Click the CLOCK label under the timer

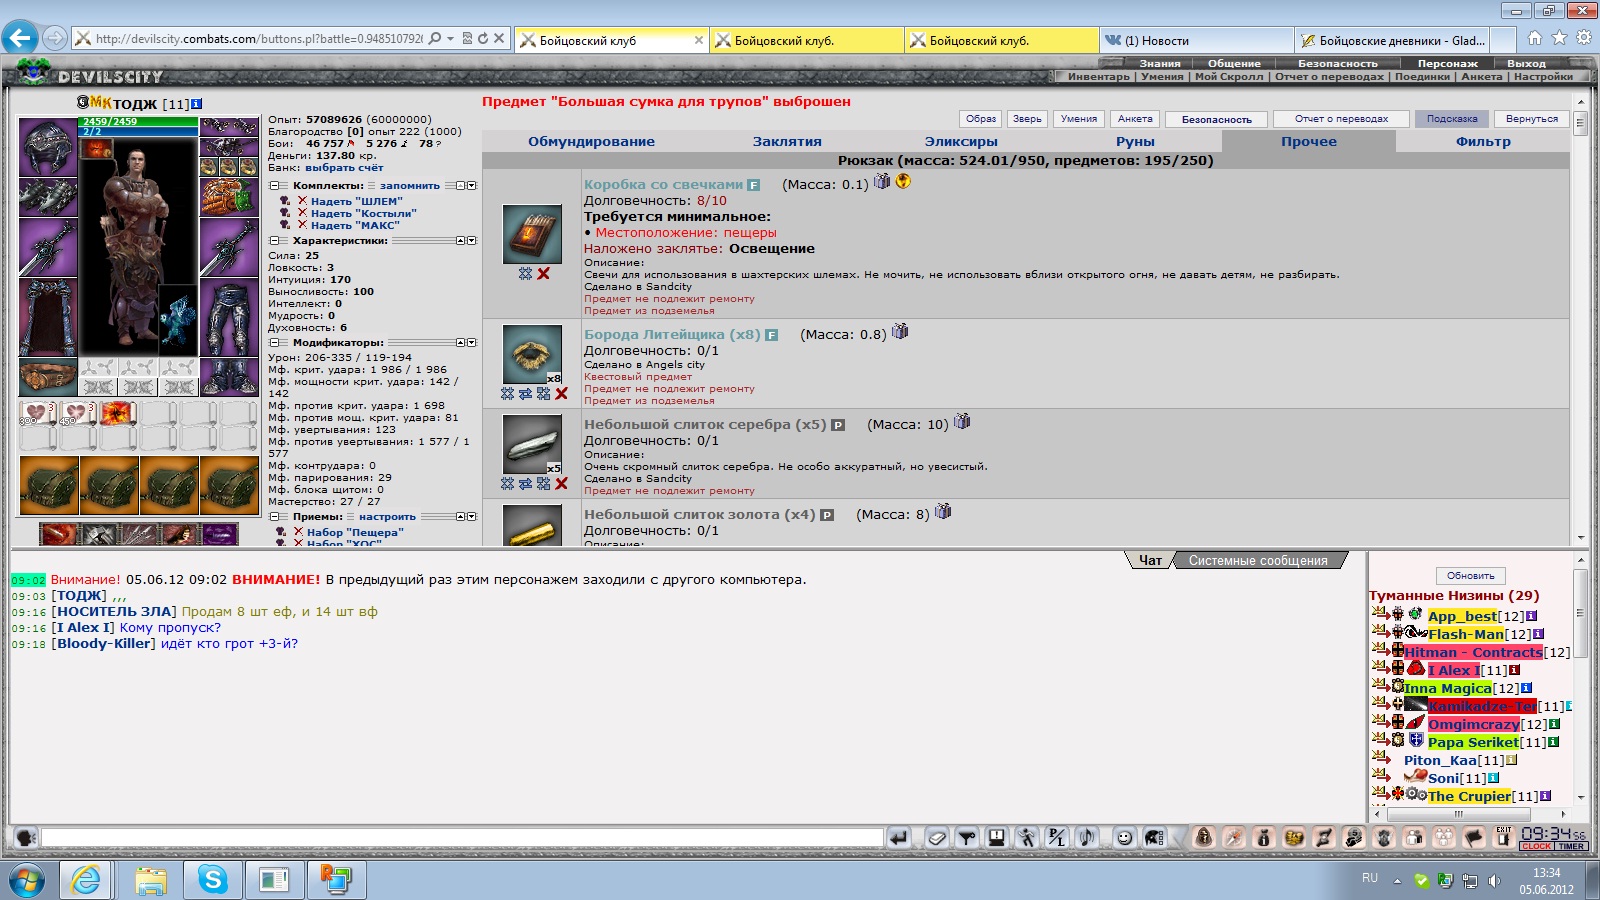[1537, 847]
